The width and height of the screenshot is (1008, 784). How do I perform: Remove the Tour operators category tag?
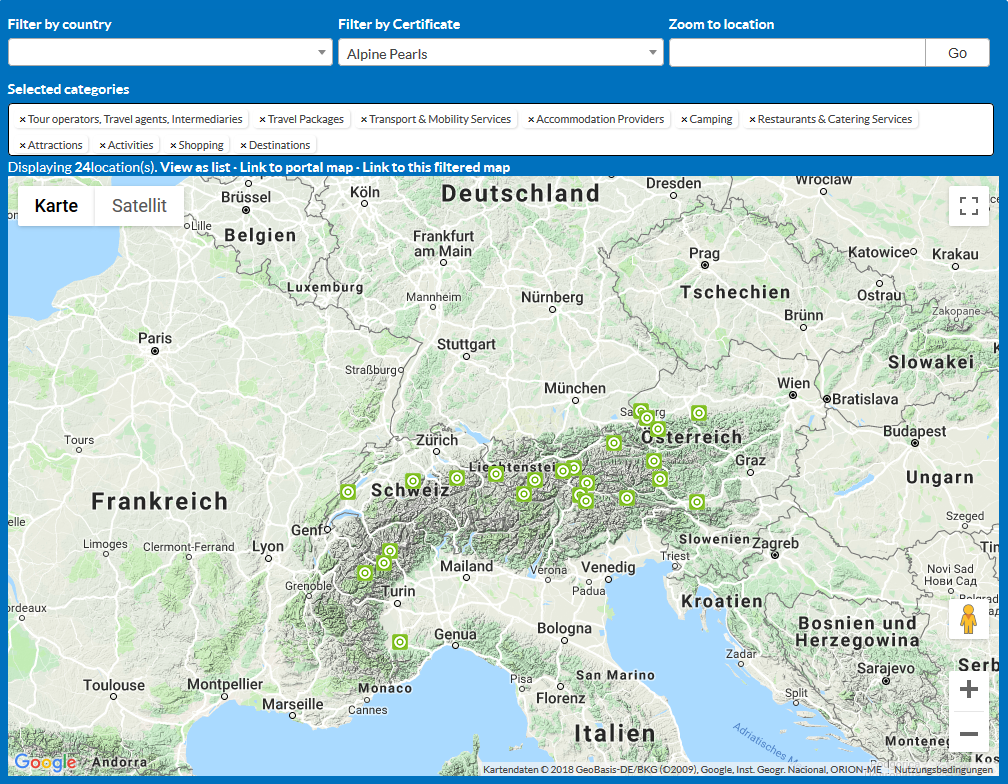pos(22,120)
